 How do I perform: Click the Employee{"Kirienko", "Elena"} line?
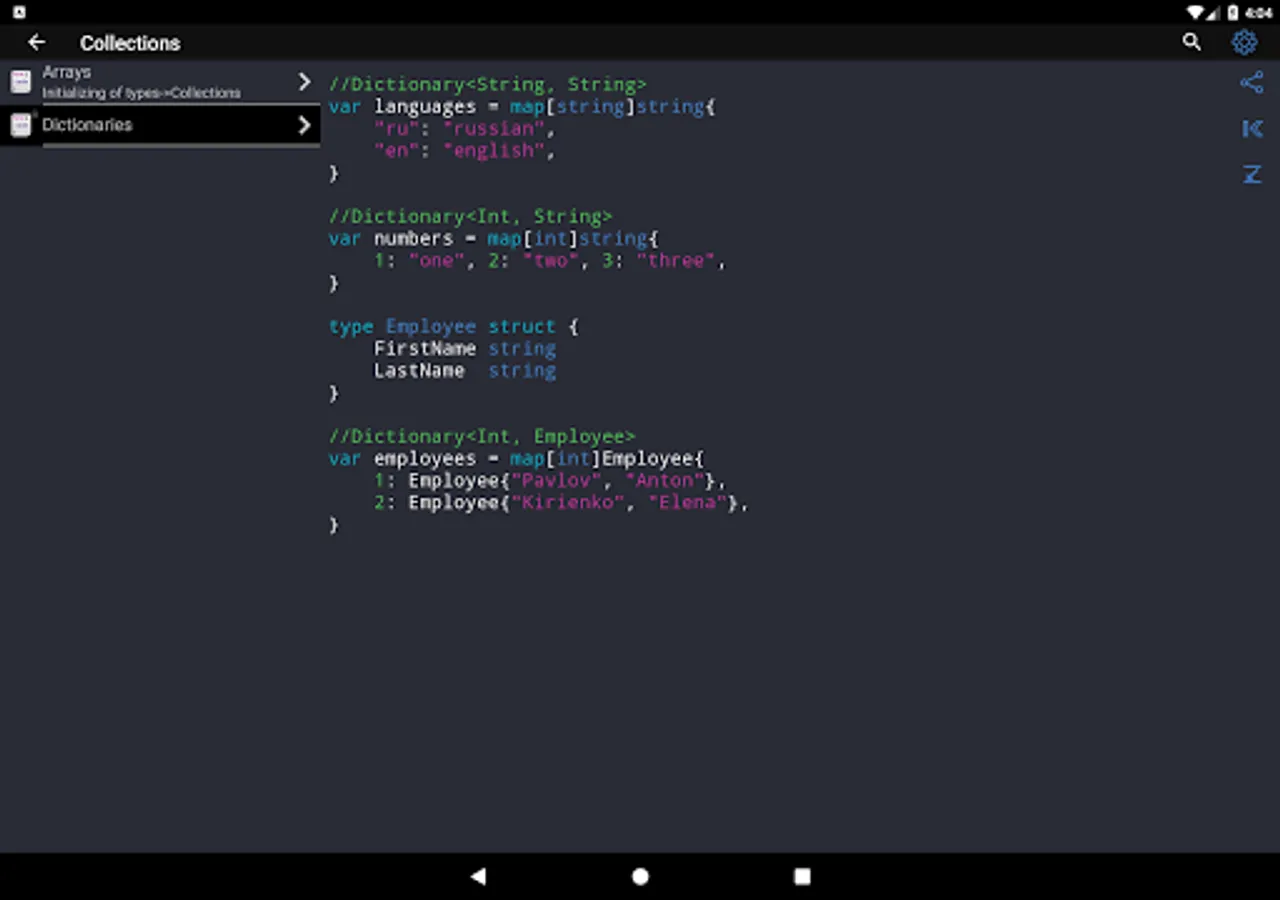tap(561, 502)
